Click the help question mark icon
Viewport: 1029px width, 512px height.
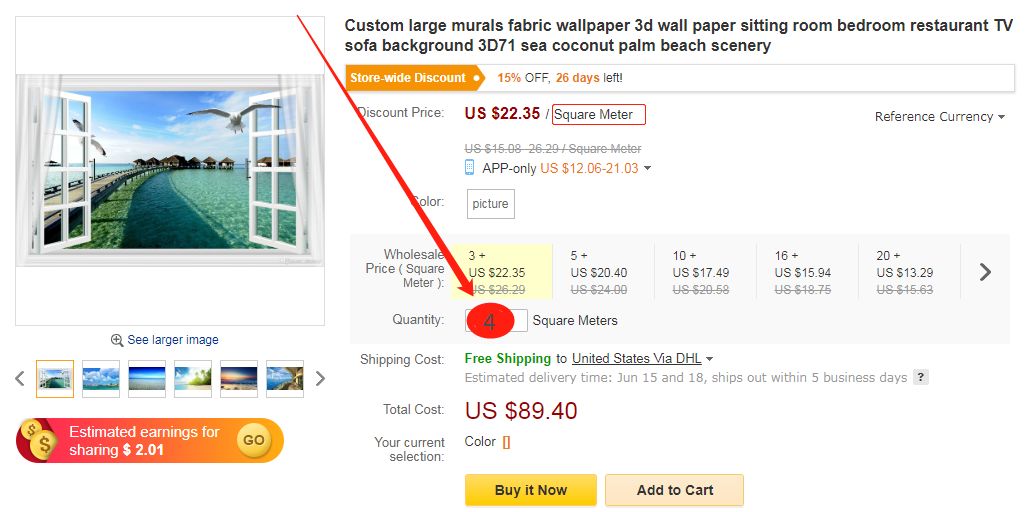[921, 378]
